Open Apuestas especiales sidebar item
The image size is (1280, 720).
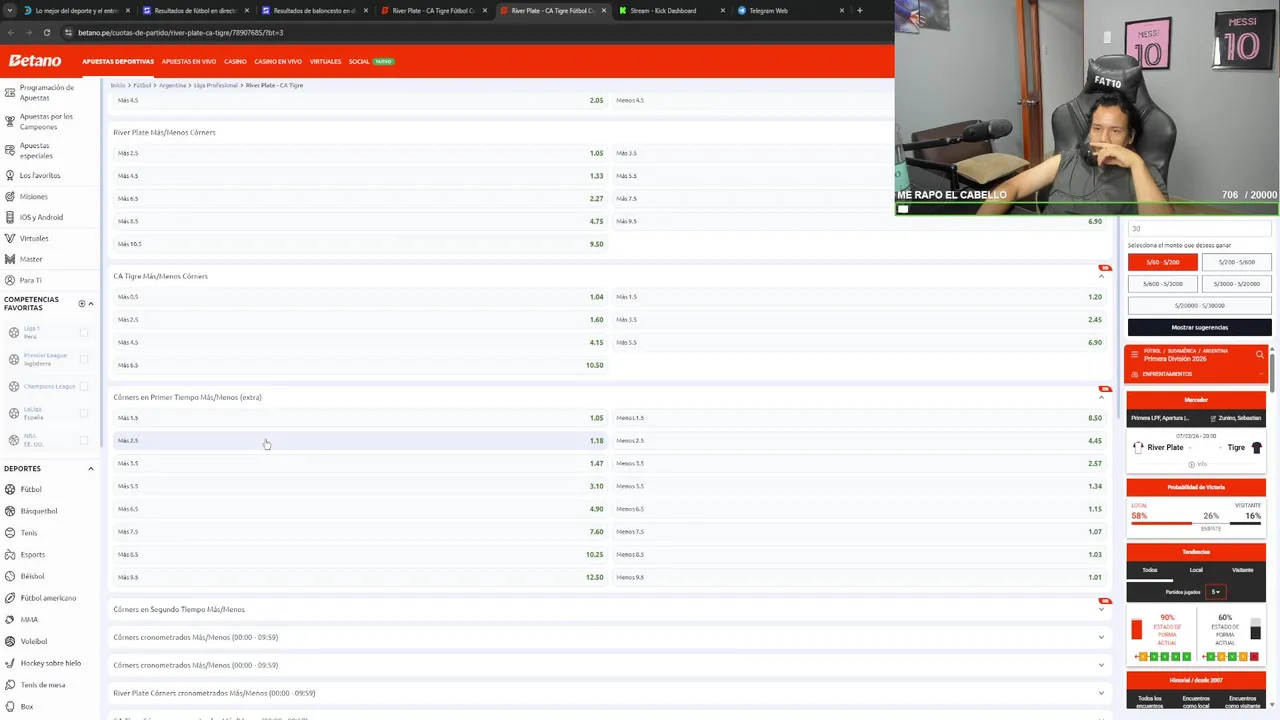(x=35, y=150)
